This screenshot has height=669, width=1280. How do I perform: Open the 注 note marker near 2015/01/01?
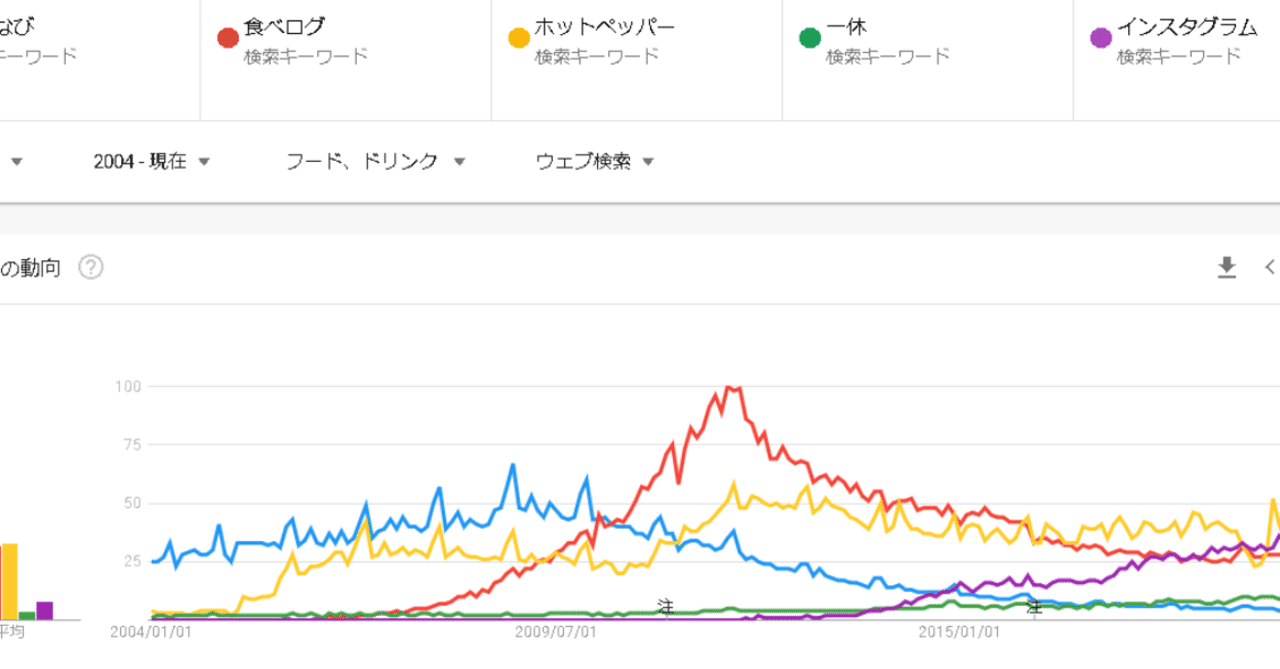point(1035,606)
